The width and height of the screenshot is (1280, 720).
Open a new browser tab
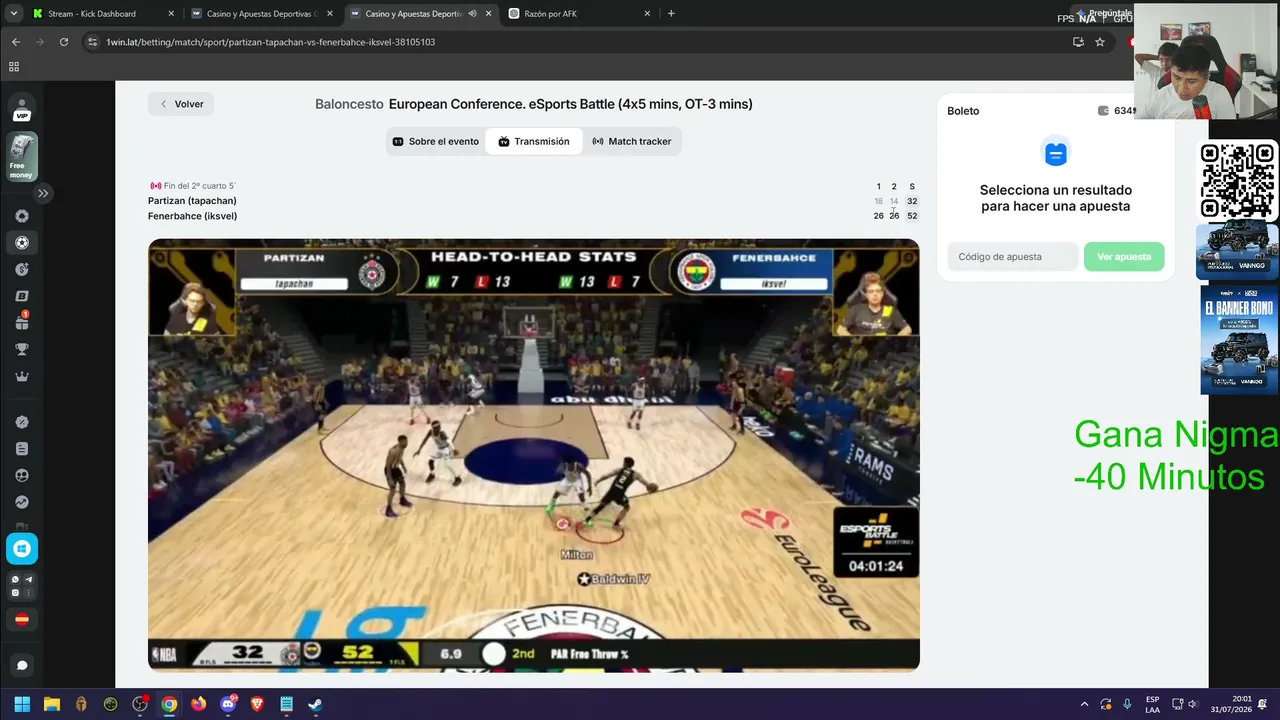pyautogui.click(x=671, y=14)
